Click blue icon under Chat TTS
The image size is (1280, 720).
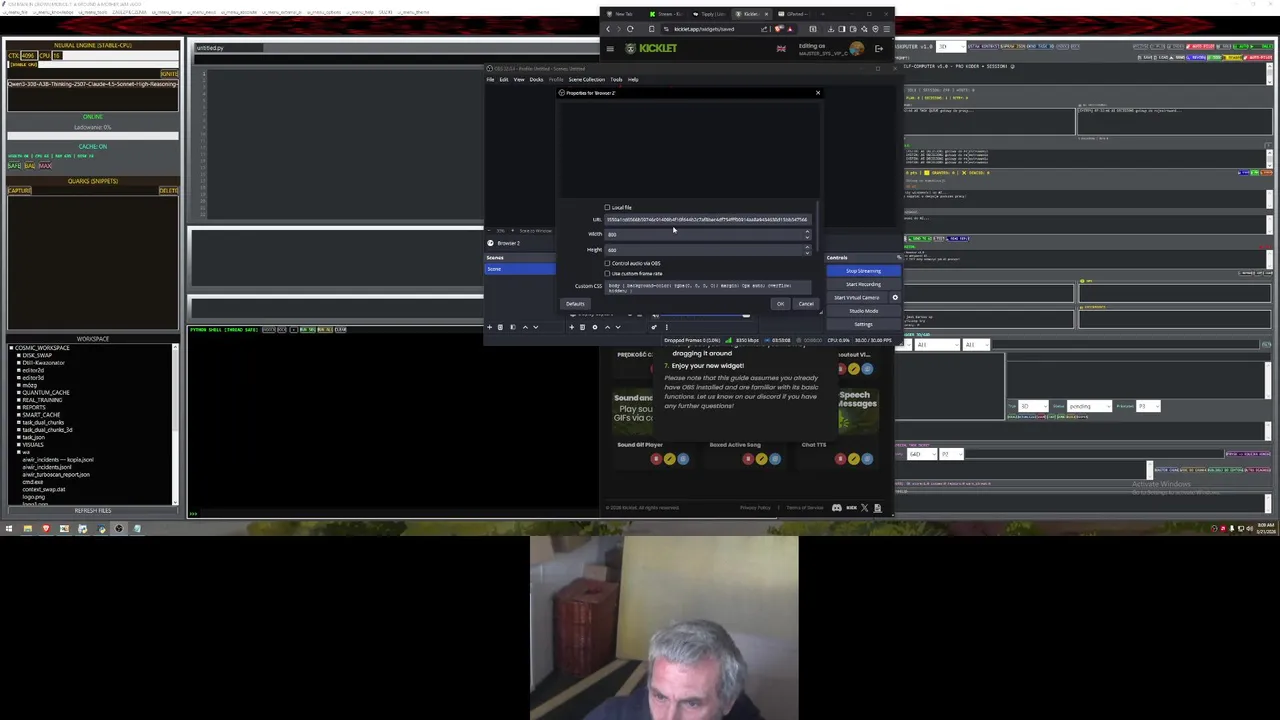click(867, 459)
